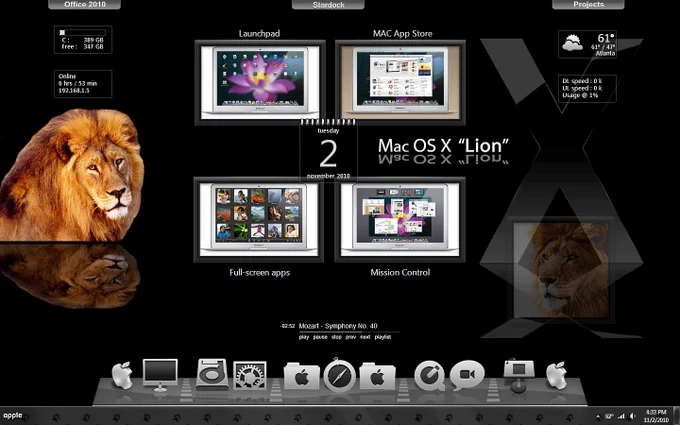
Task: Click the 'Online' status text
Action: 67,76
